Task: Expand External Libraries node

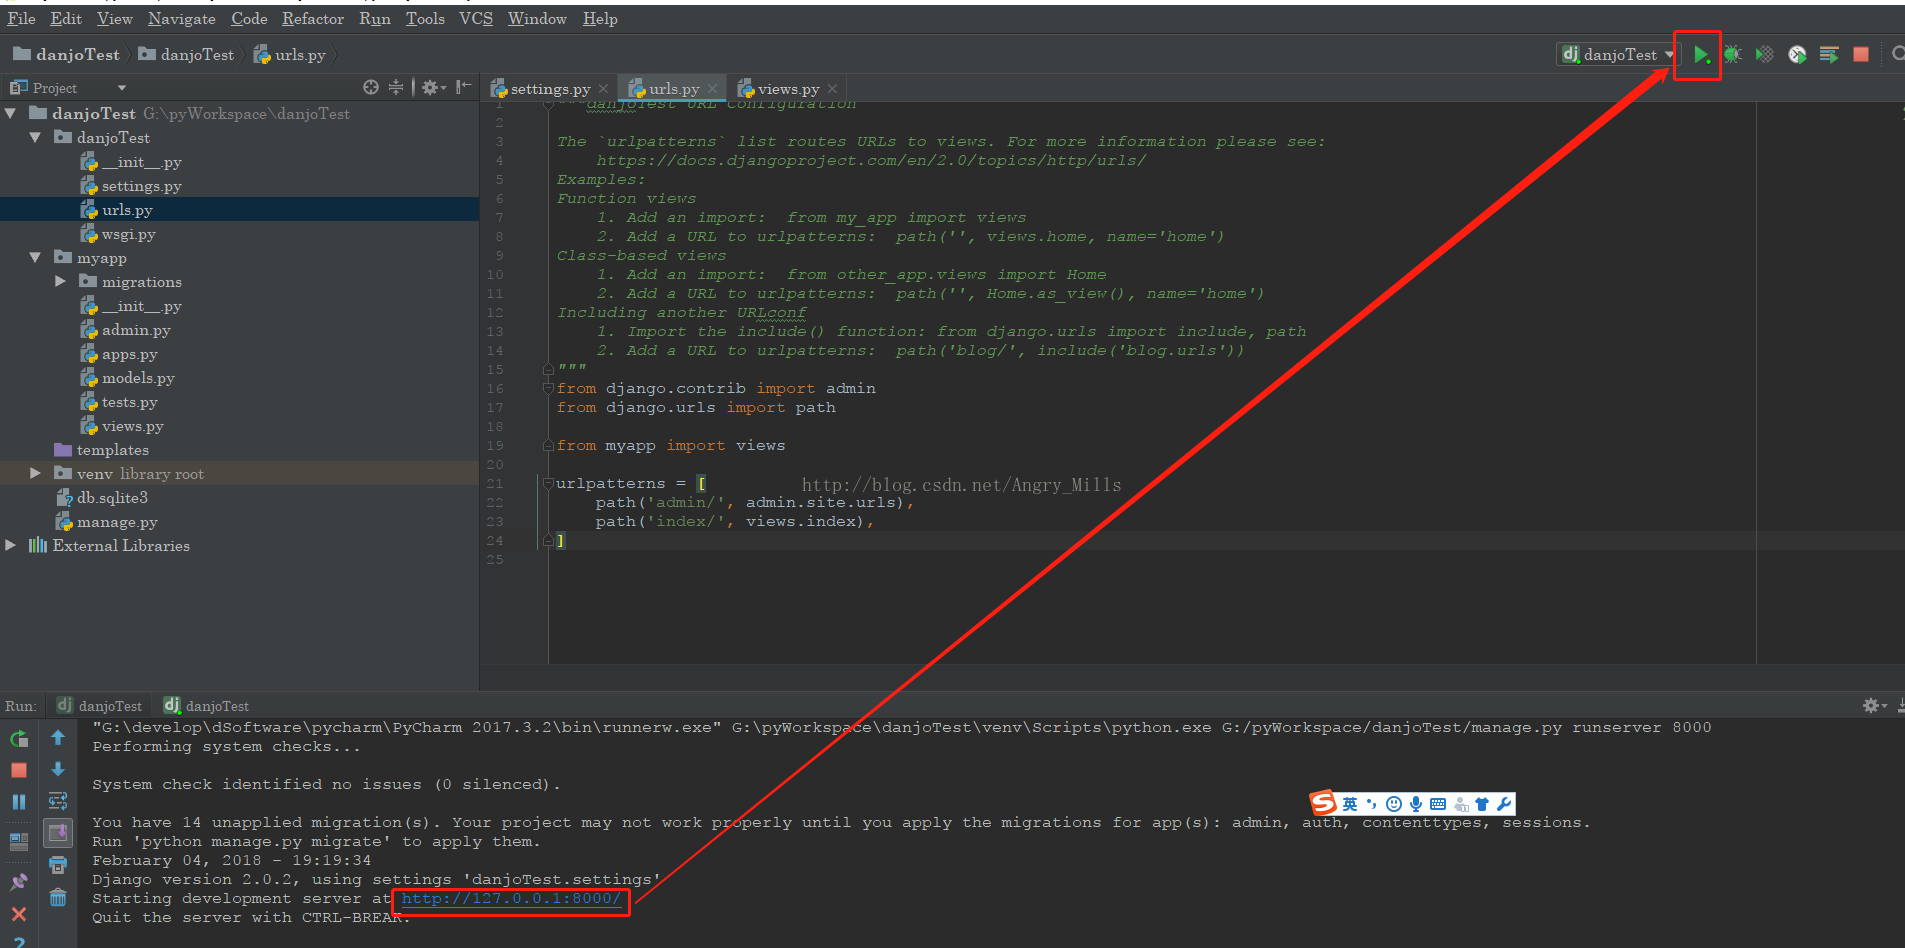Action: (11, 546)
